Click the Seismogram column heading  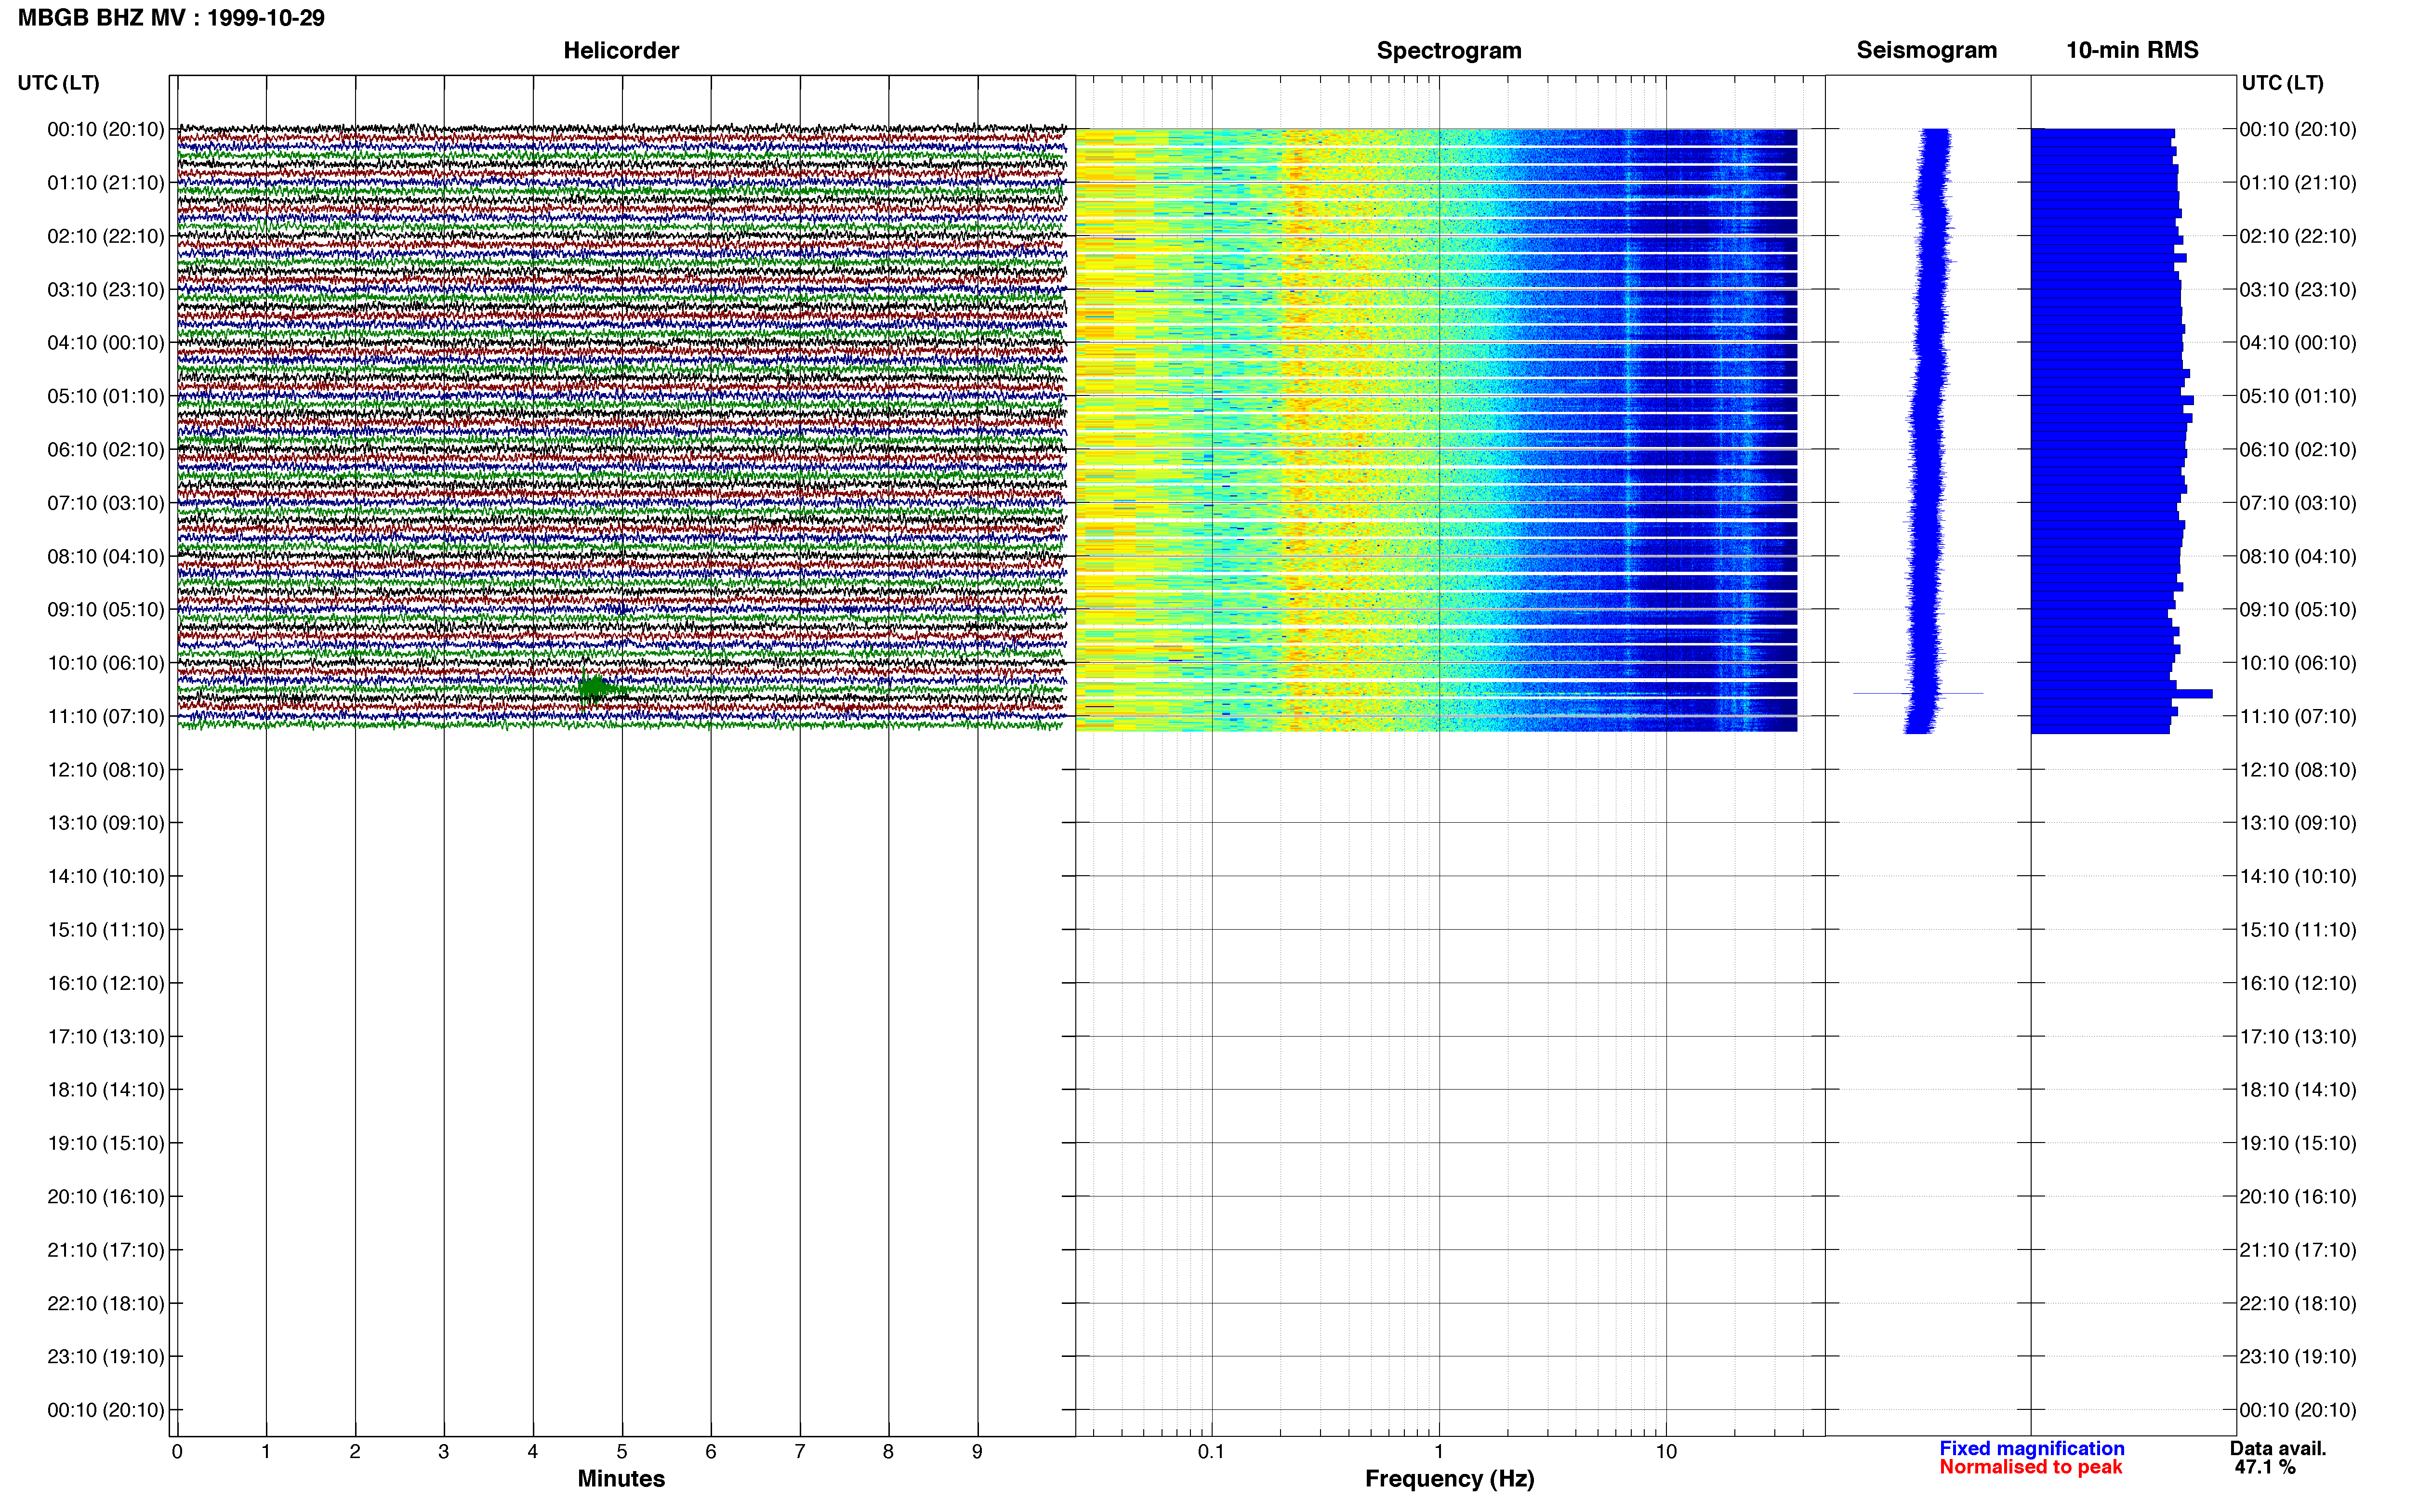coord(1926,50)
